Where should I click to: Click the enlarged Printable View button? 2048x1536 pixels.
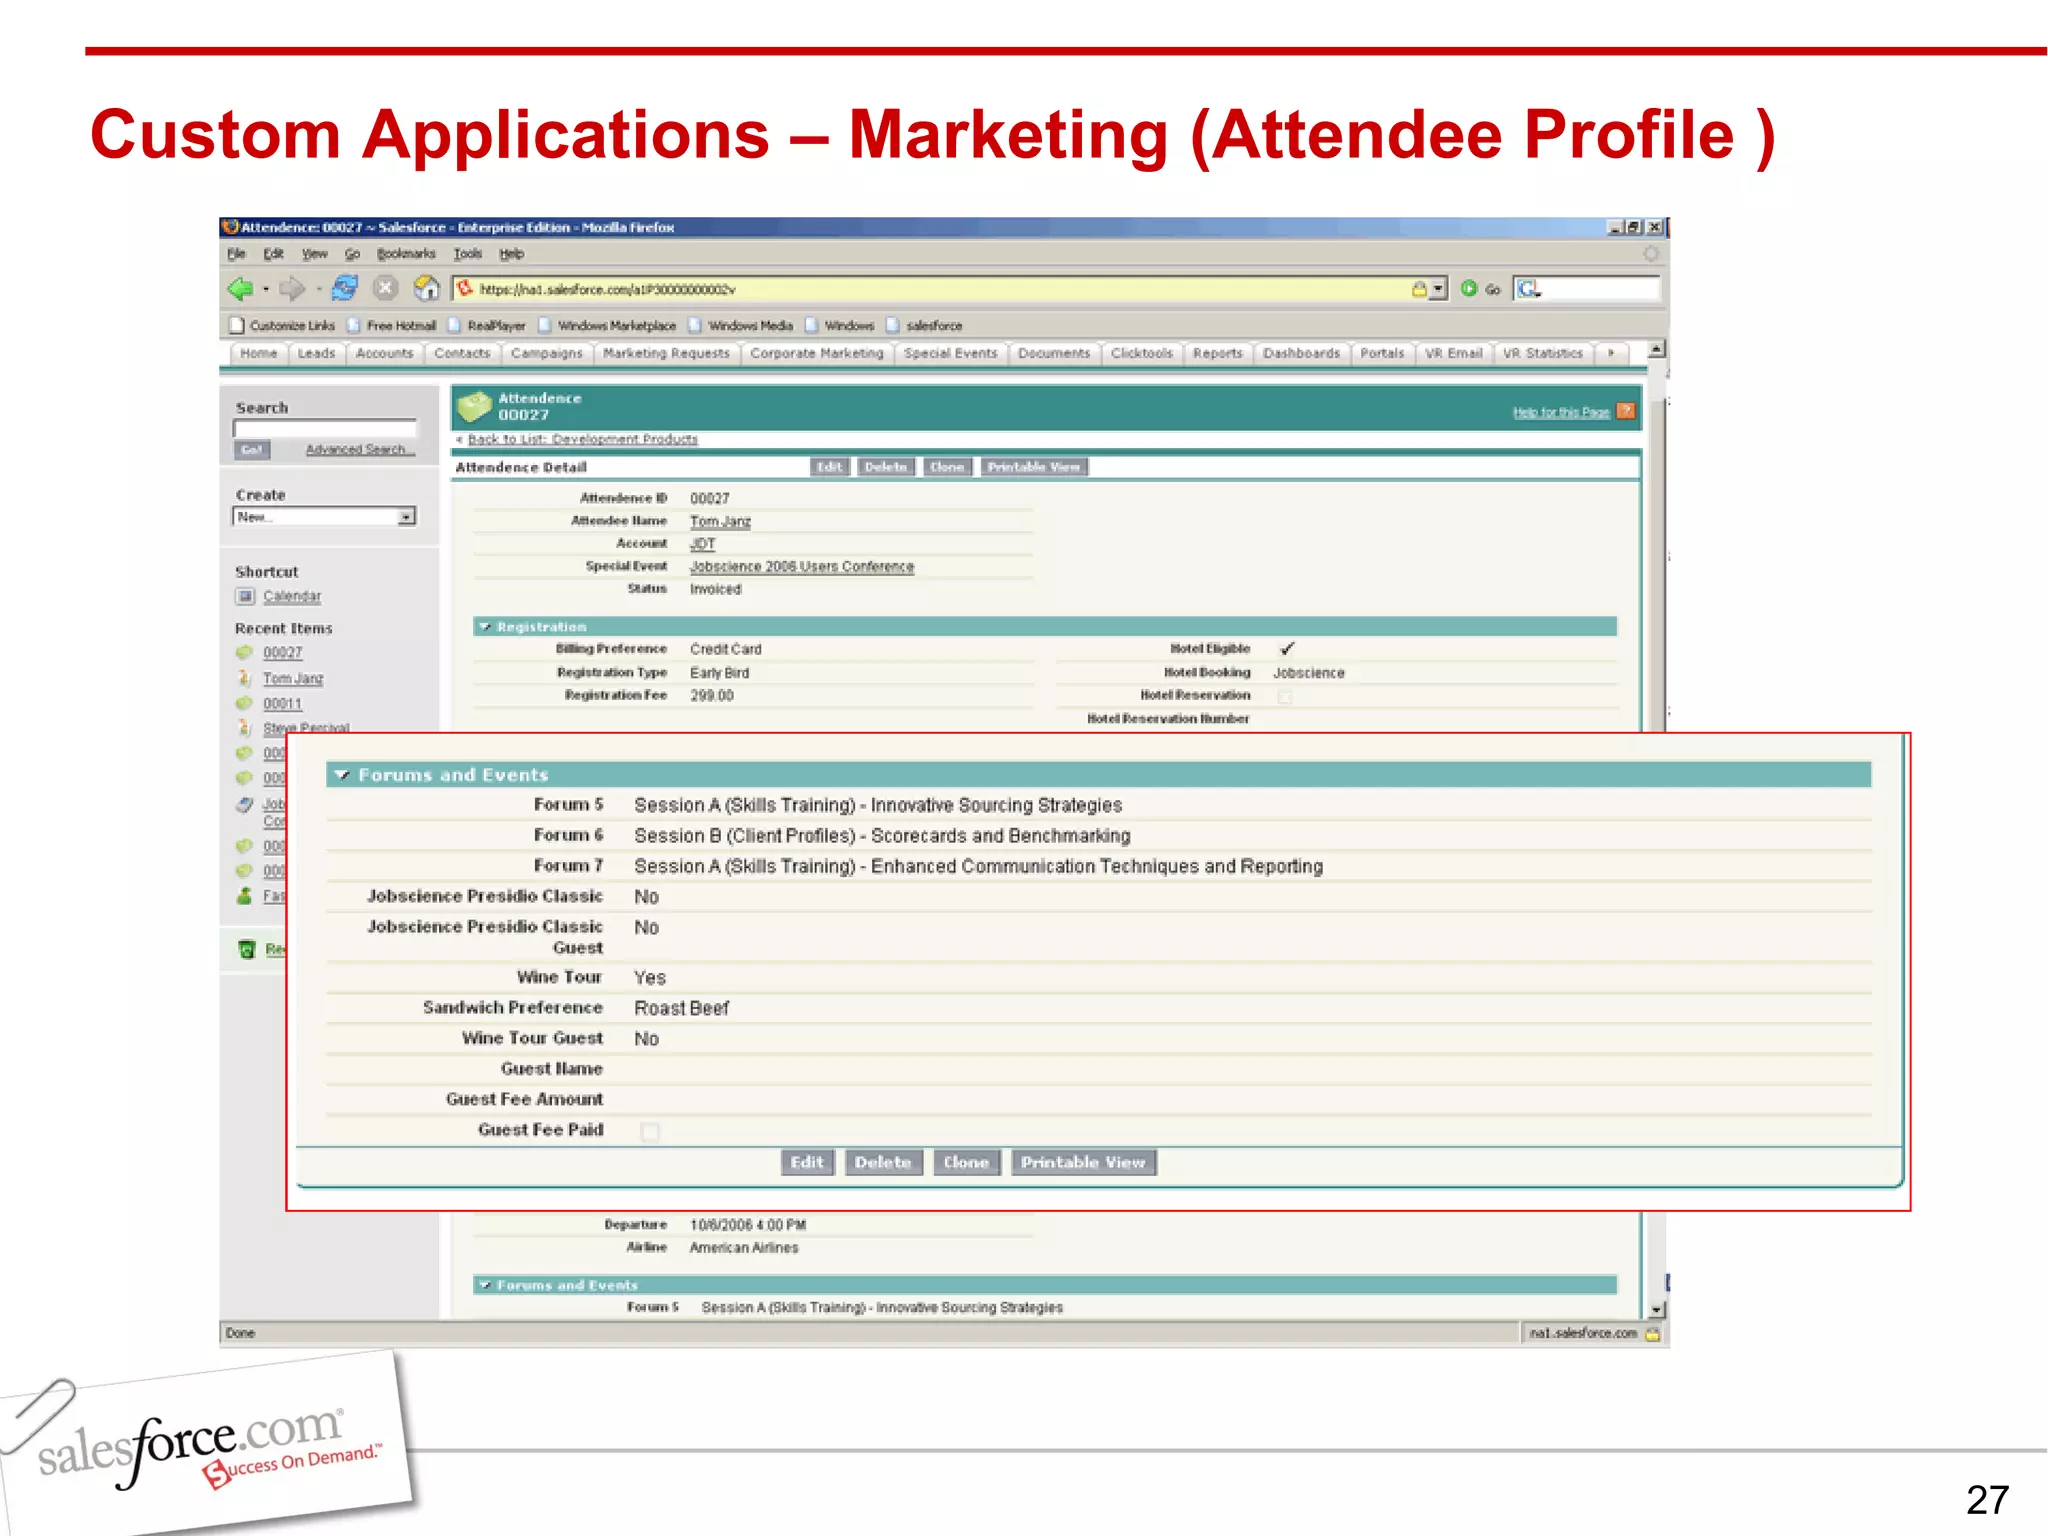1083,1162
